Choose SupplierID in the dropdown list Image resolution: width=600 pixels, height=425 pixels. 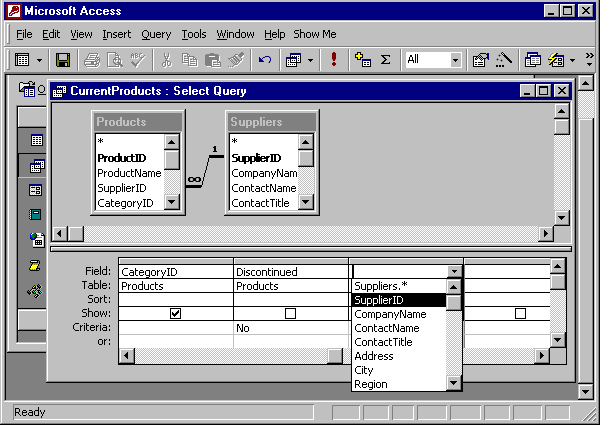point(398,300)
